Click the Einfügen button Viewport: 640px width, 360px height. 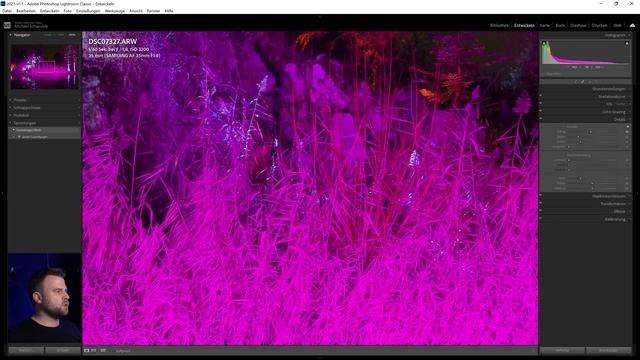63,350
